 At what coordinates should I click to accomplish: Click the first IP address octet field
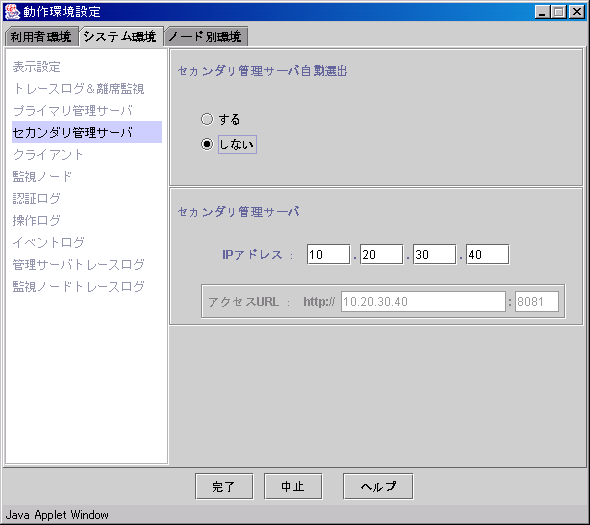click(x=328, y=254)
